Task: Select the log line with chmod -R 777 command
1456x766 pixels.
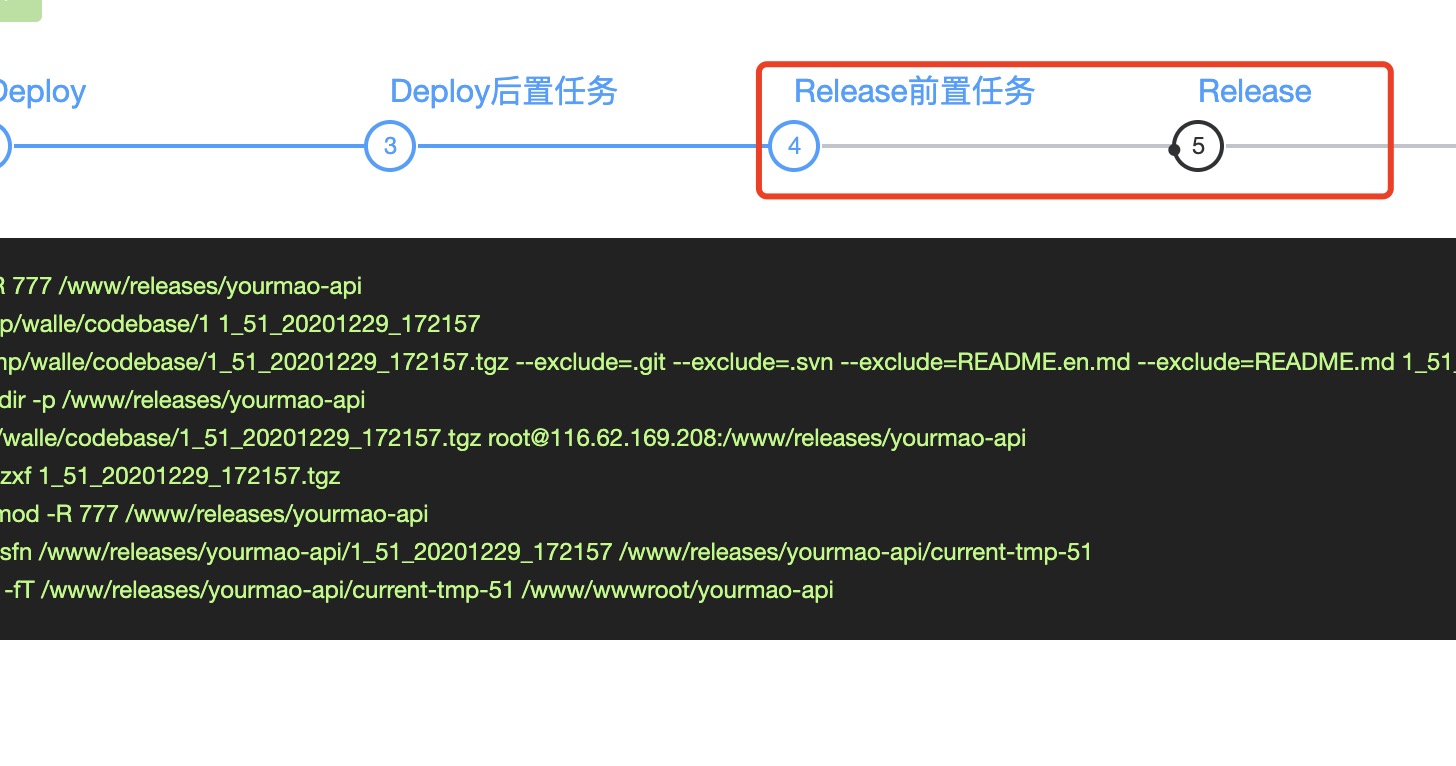Action: [214, 513]
